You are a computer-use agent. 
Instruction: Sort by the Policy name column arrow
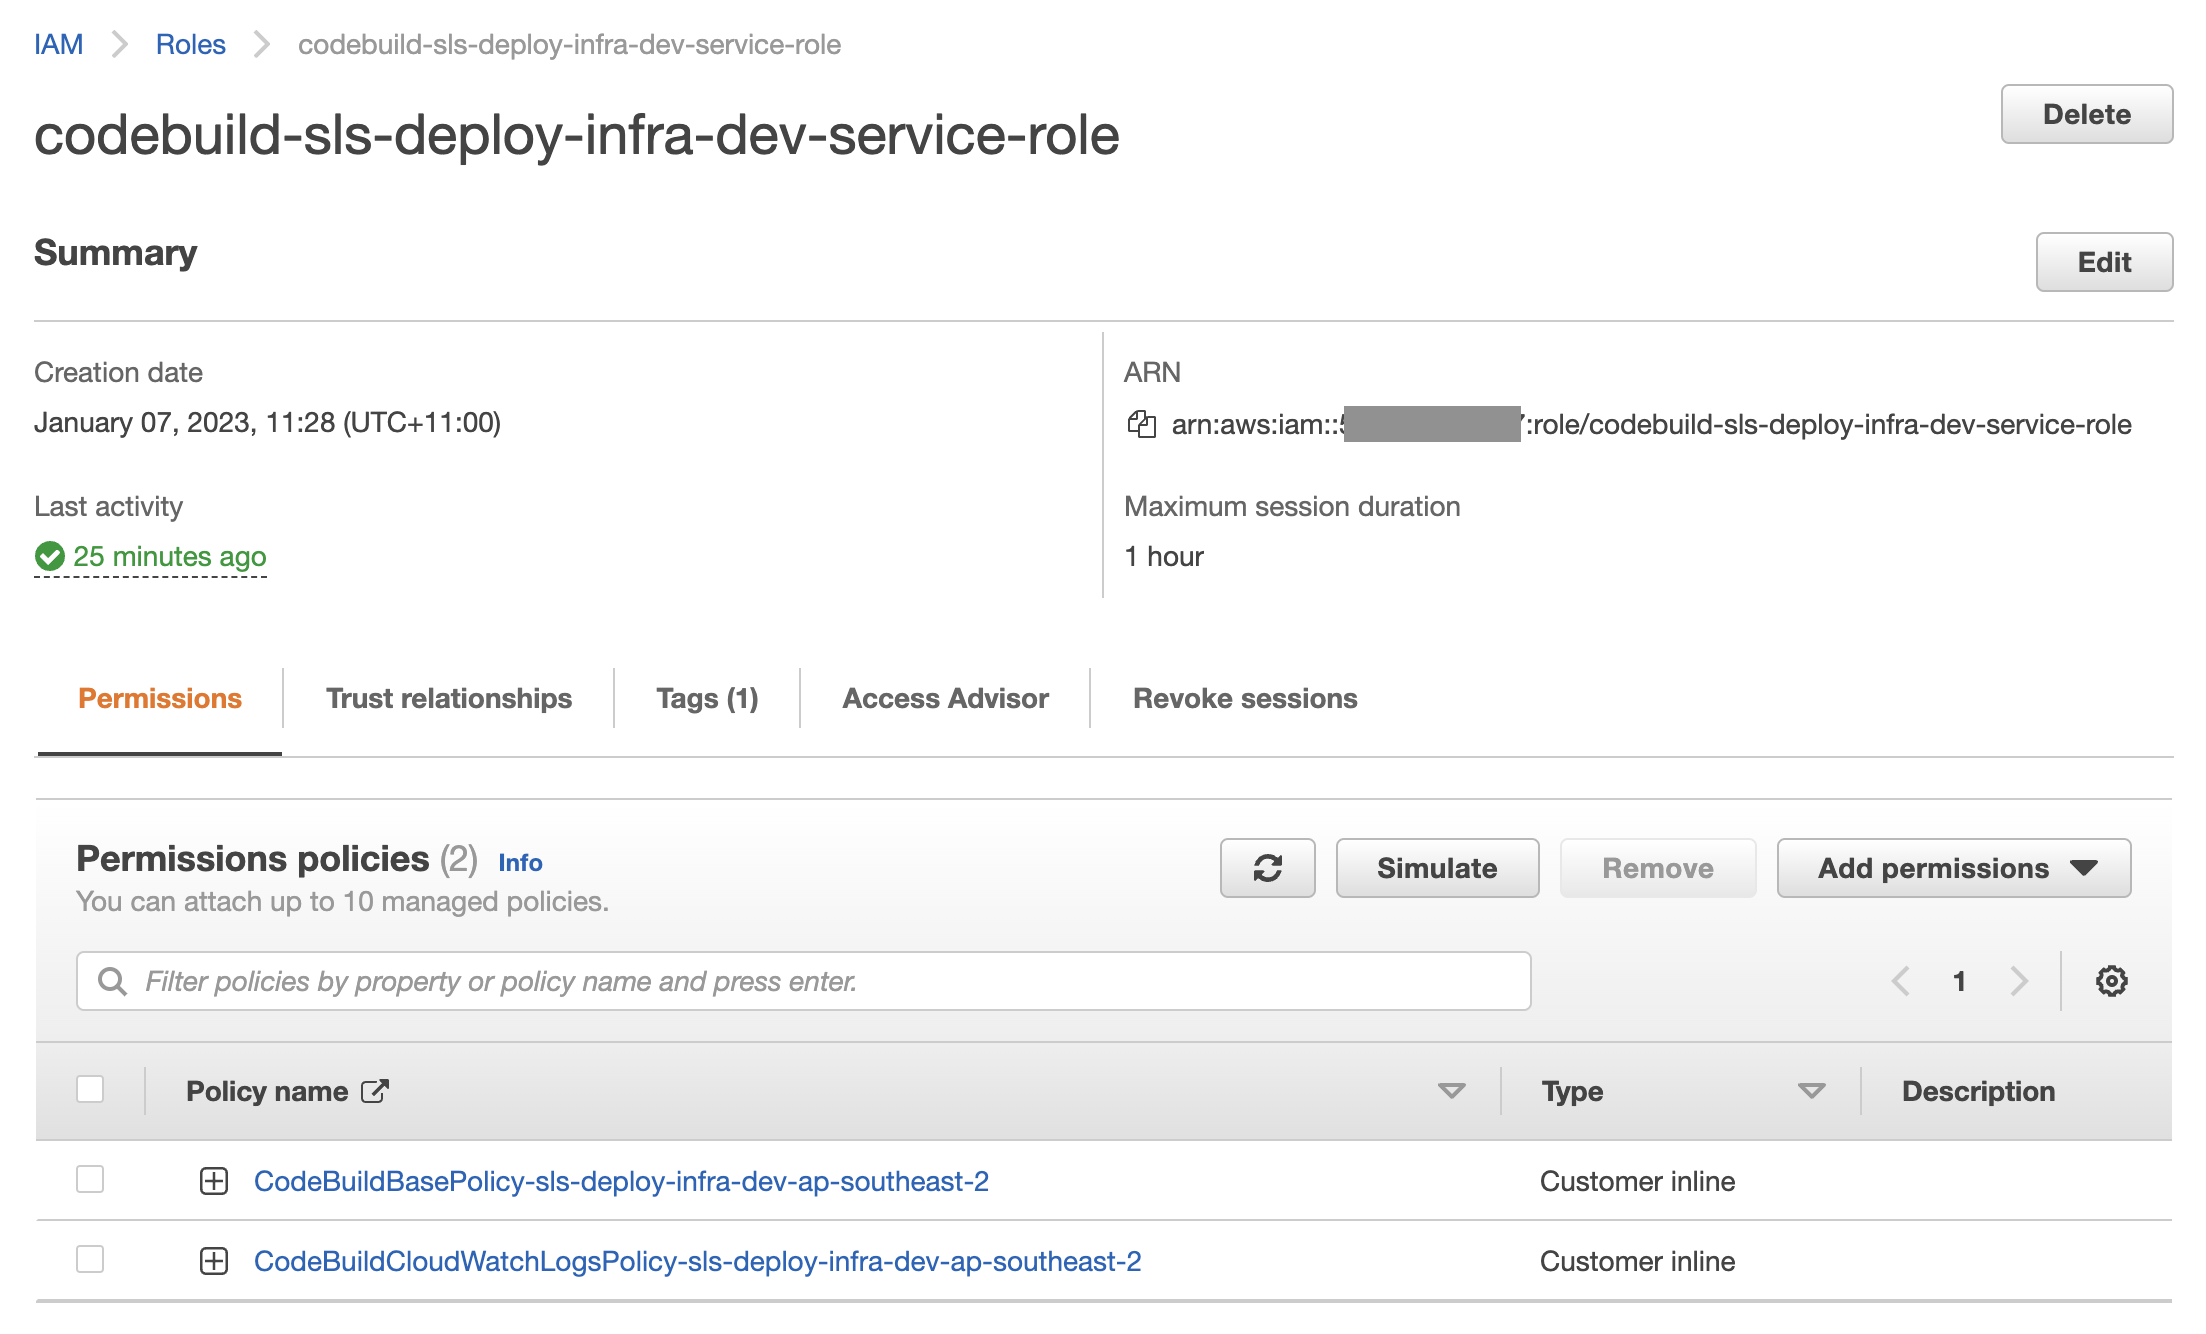pyautogui.click(x=1451, y=1091)
